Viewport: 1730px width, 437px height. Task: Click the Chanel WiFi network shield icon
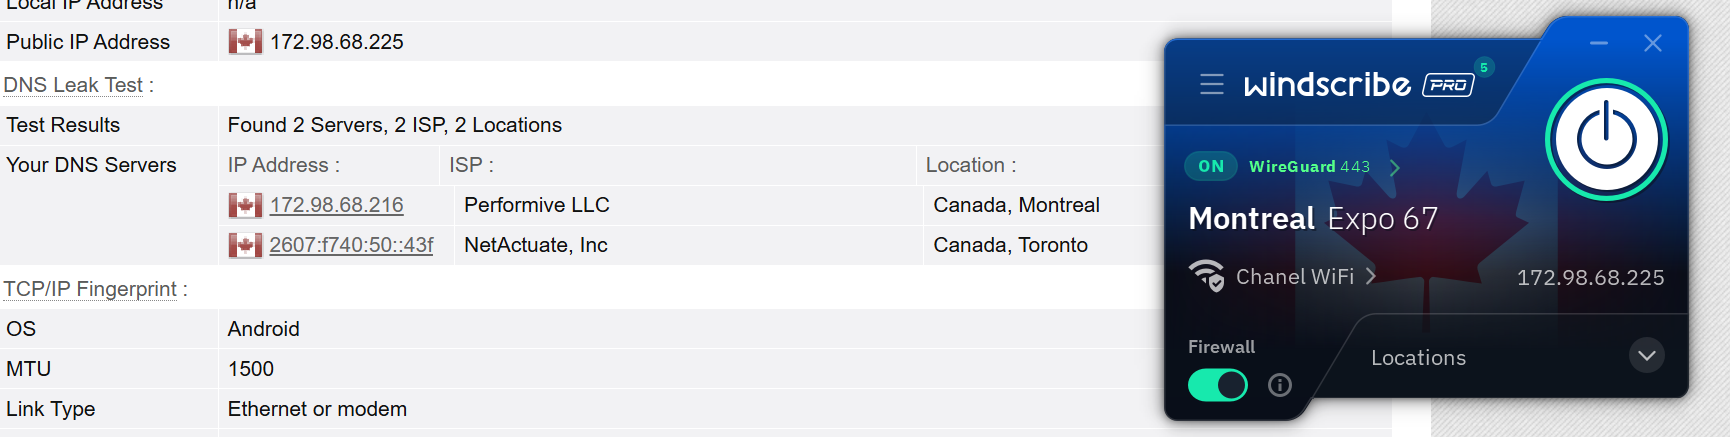click(1206, 276)
